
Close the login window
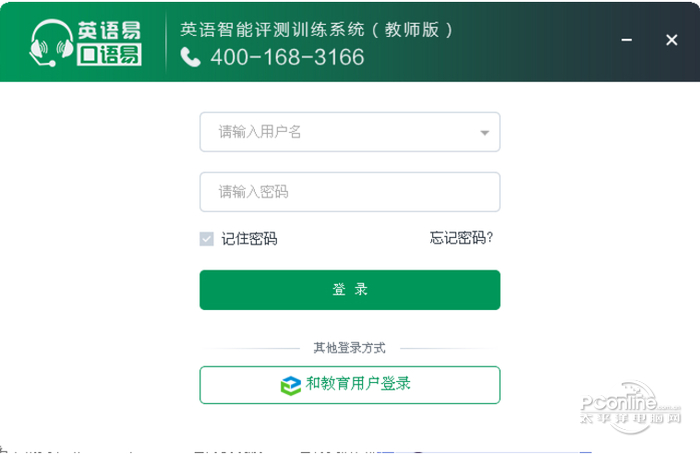pos(671,40)
